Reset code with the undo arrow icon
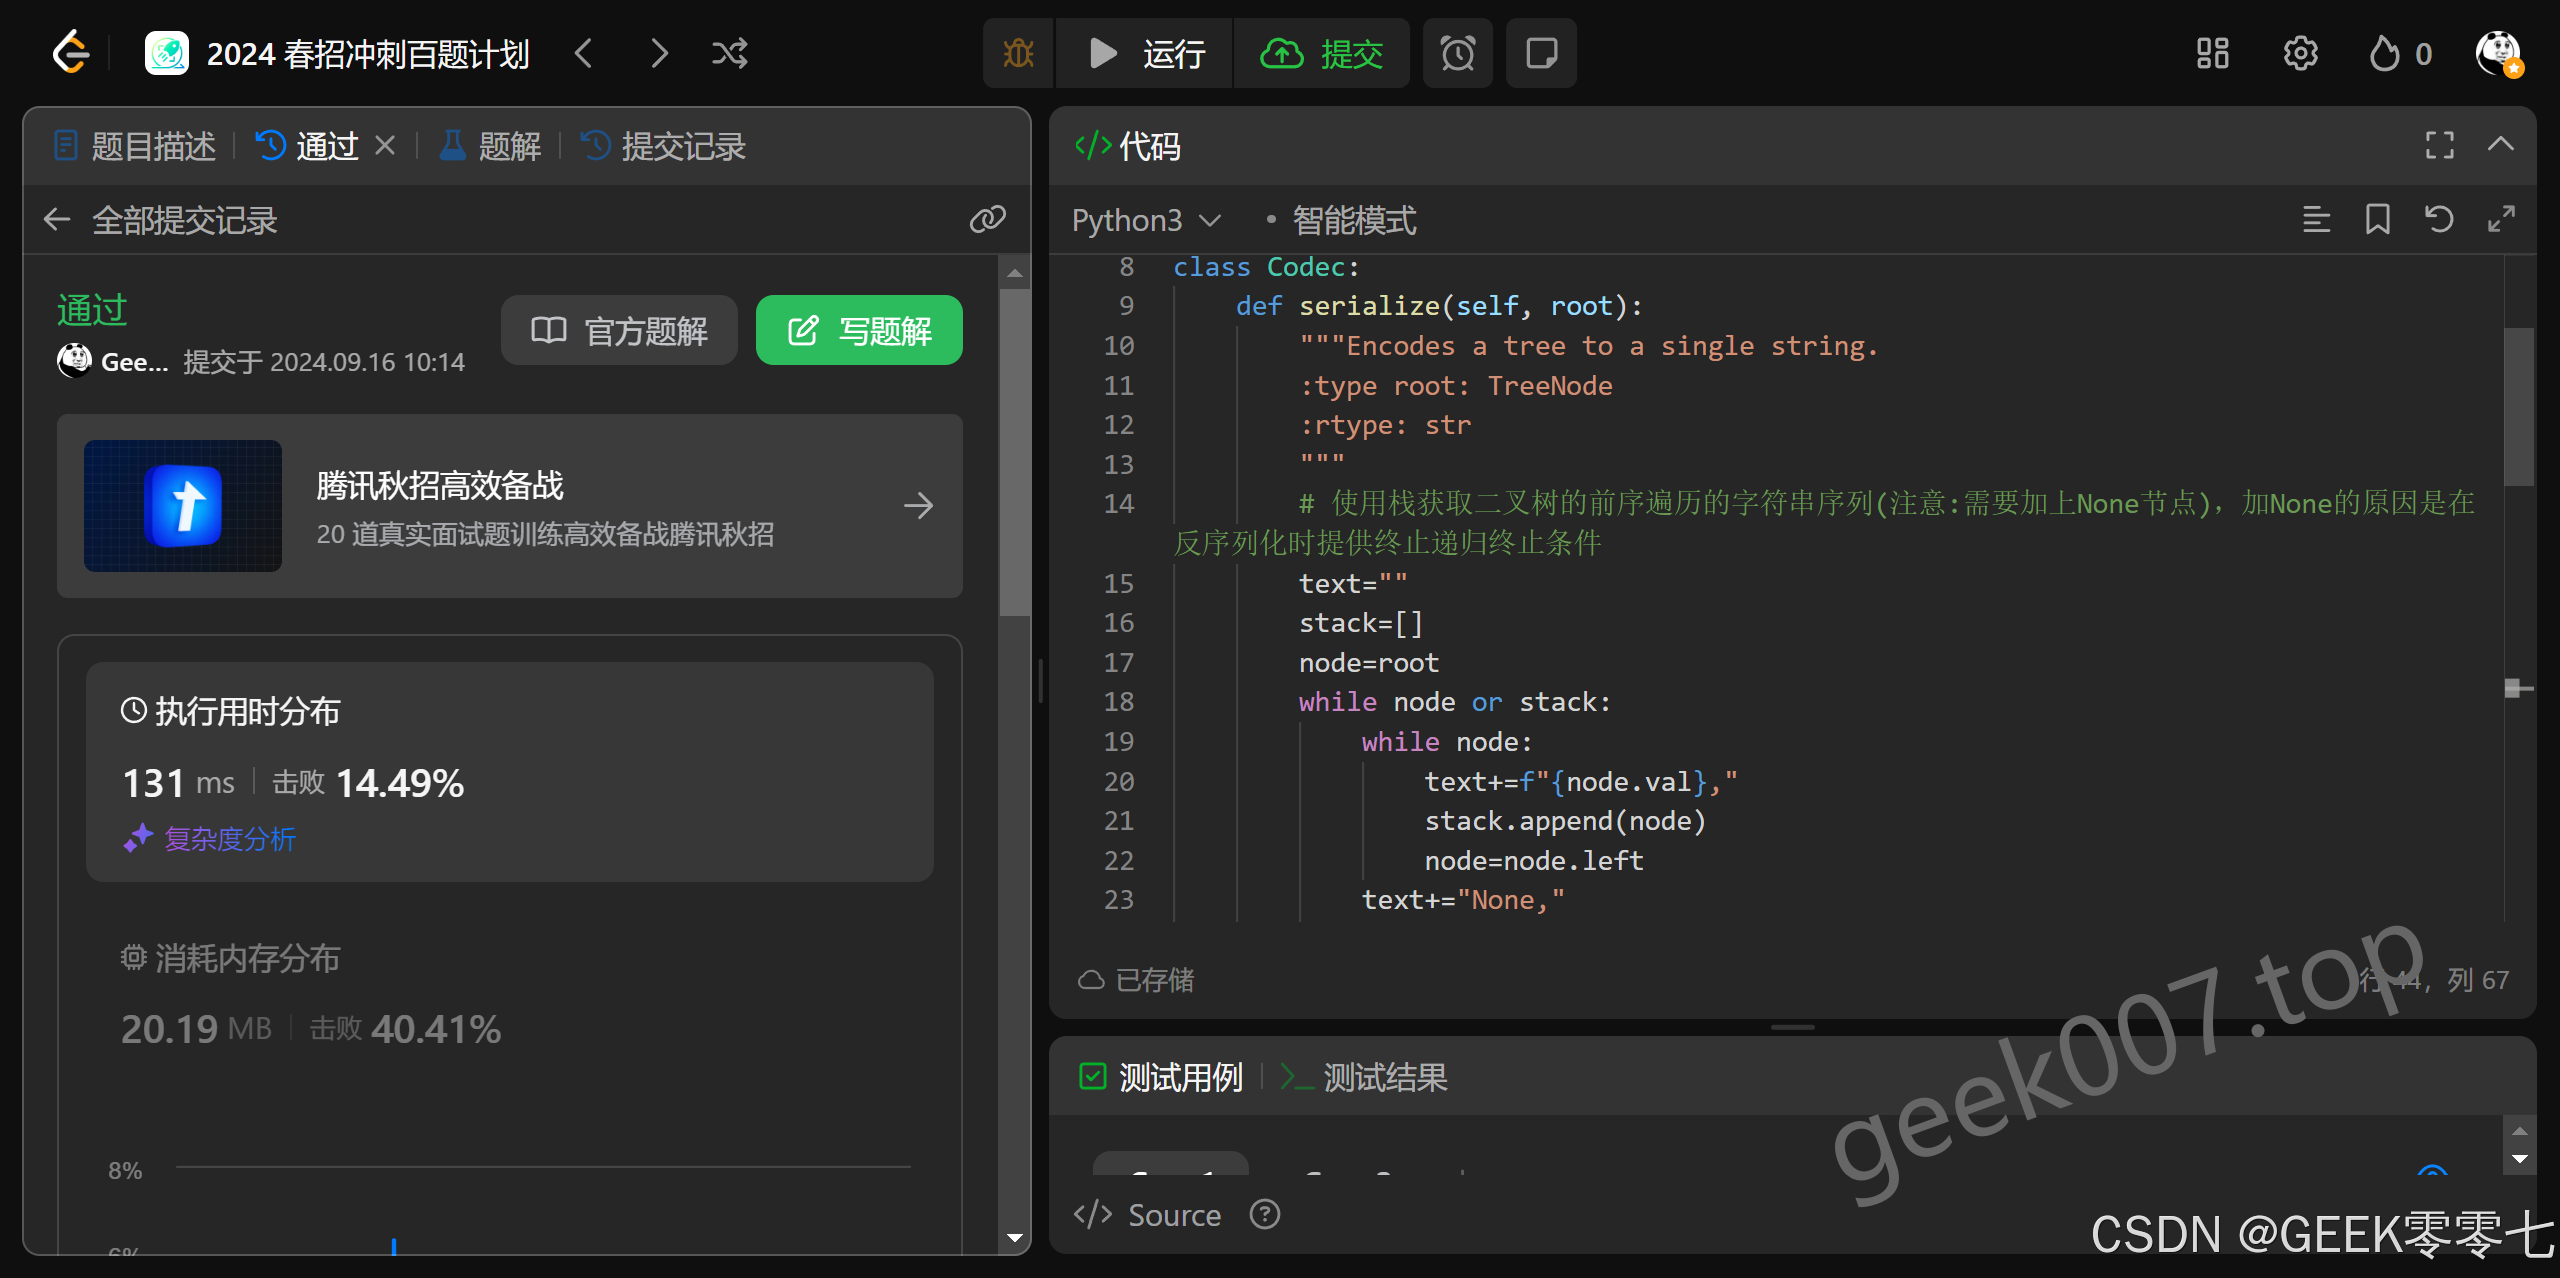This screenshot has height=1278, width=2560. 2439,219
